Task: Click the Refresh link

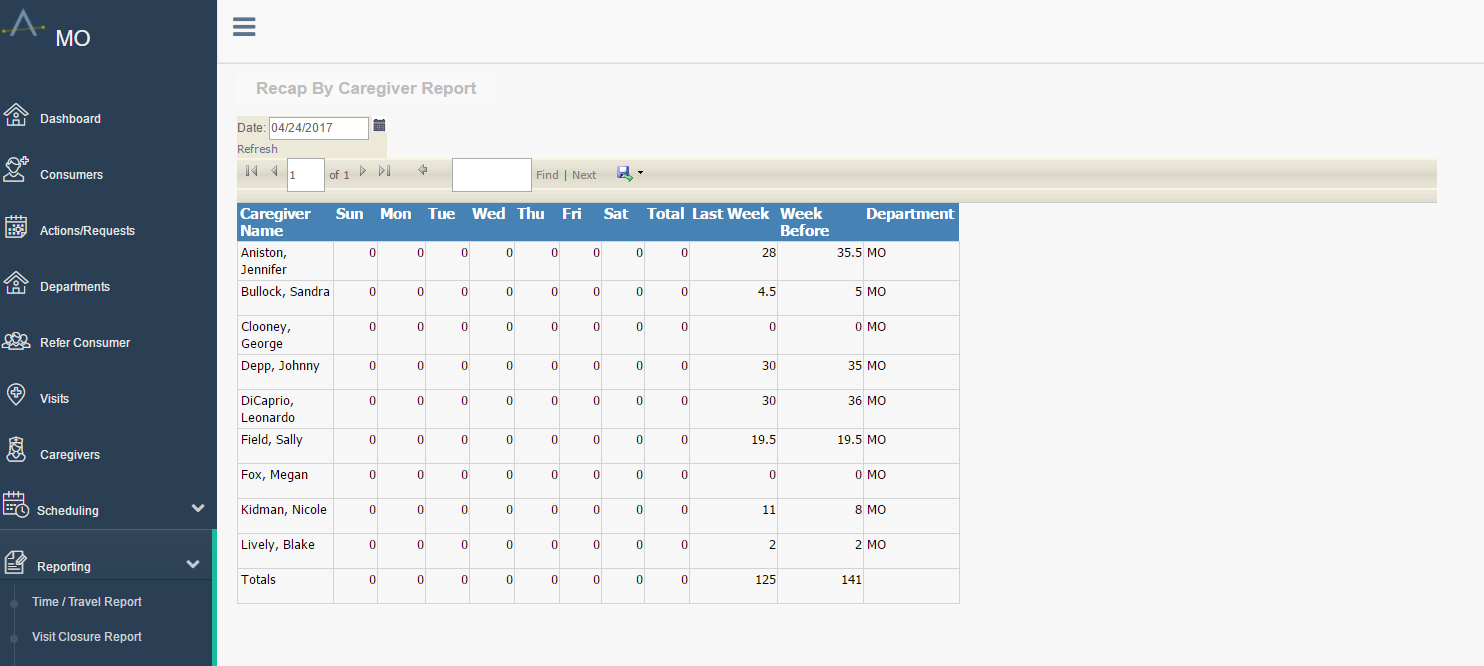Action: tap(257, 149)
